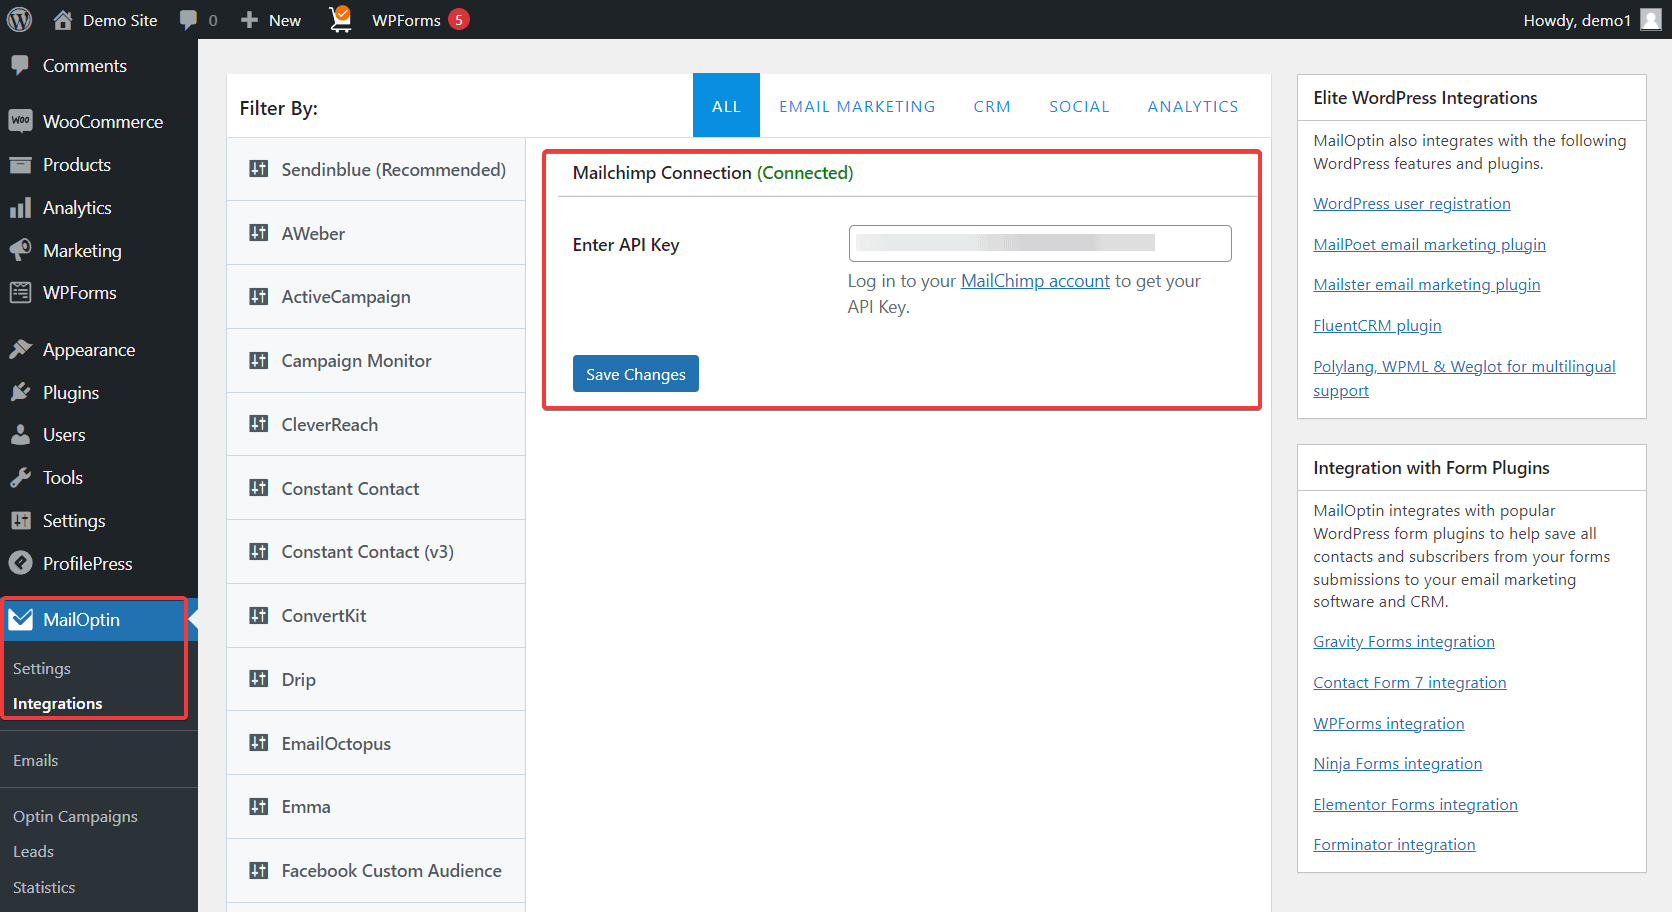Open MailOptin Integrations submenu
1672x912 pixels.
58,704
